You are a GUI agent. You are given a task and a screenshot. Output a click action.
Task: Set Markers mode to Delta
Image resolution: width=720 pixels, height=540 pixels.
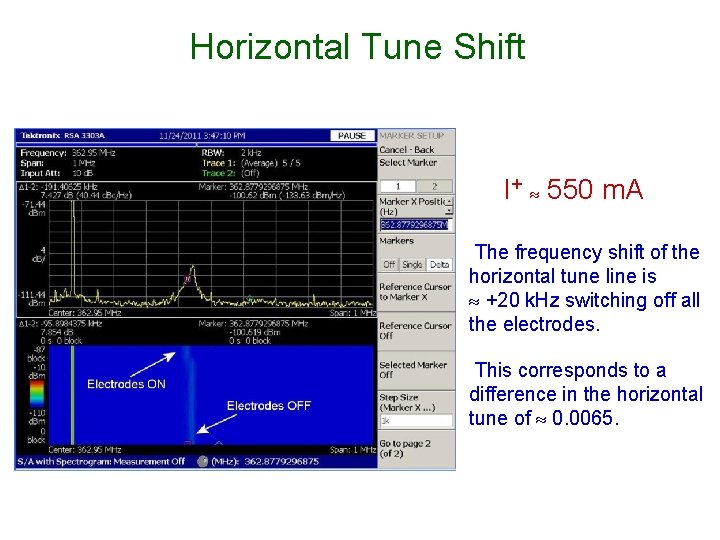439,264
